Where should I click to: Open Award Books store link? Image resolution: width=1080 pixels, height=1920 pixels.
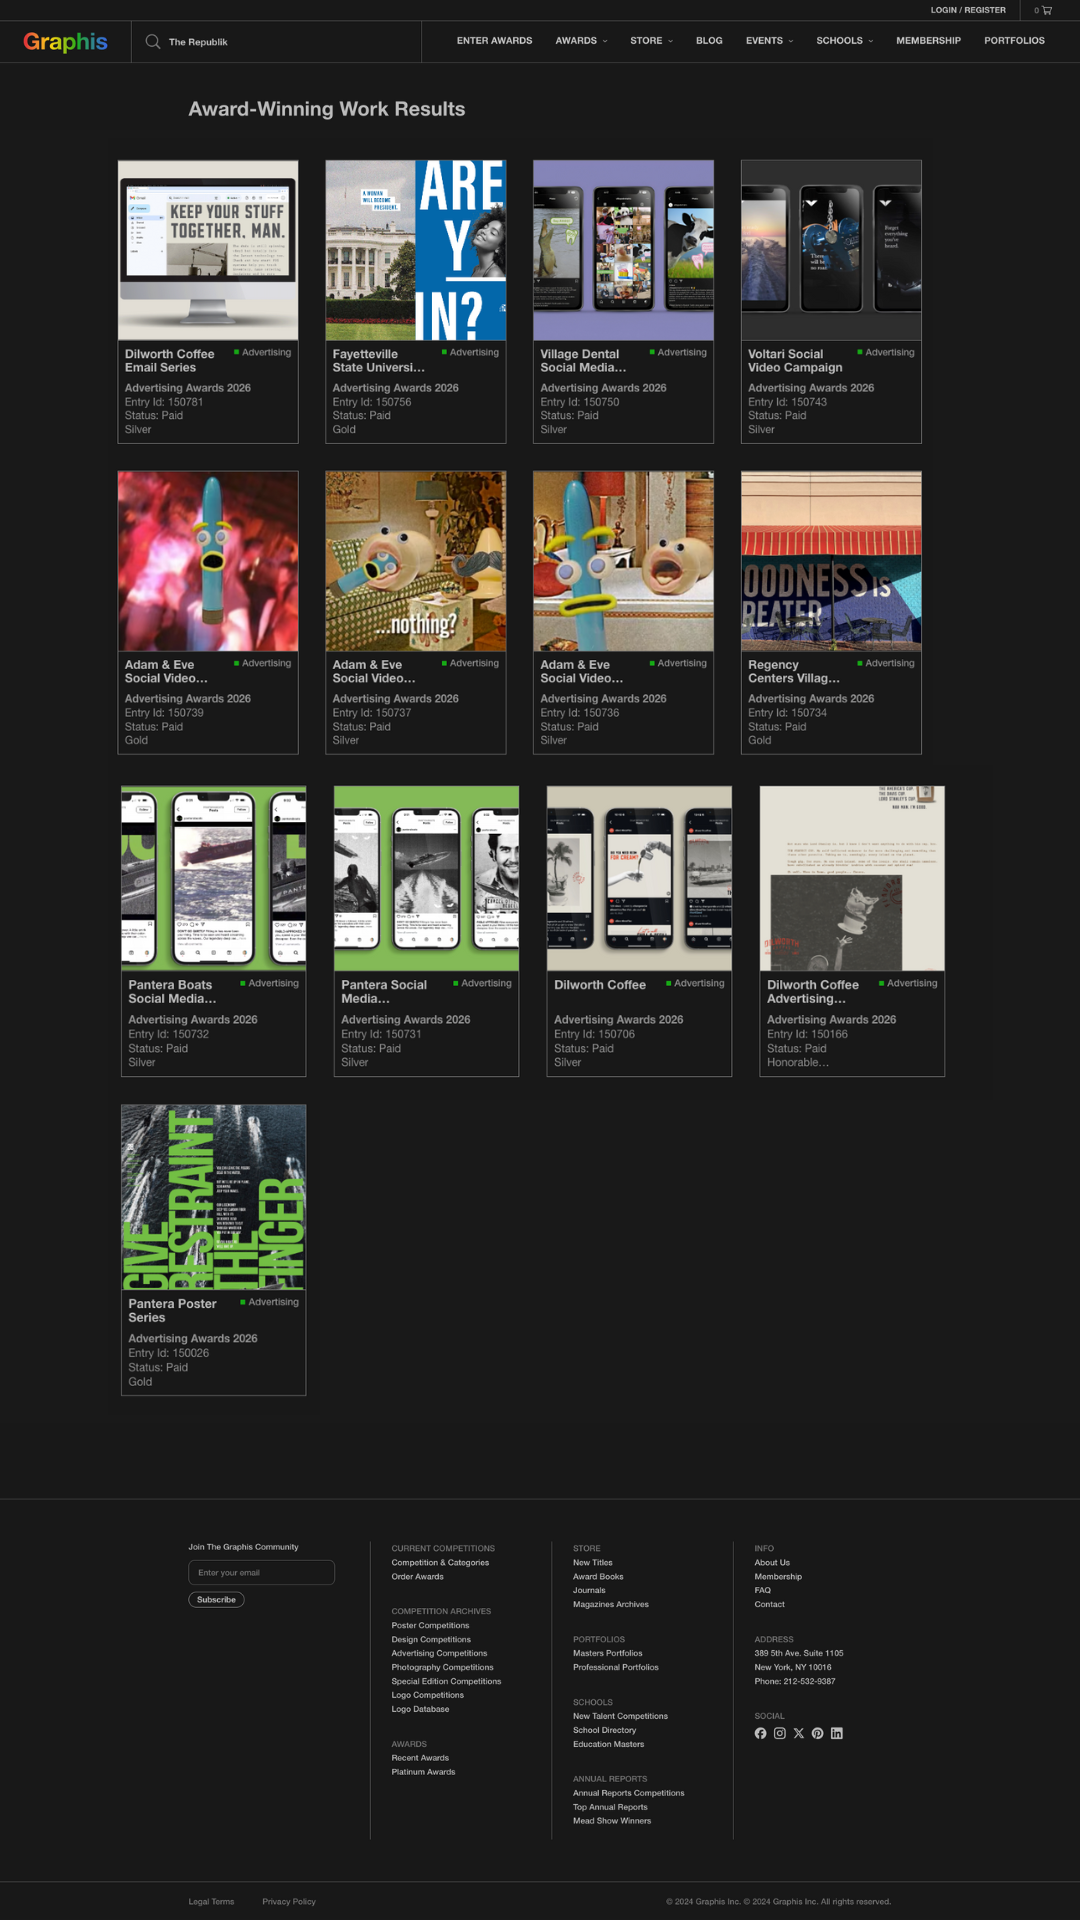pos(598,1576)
